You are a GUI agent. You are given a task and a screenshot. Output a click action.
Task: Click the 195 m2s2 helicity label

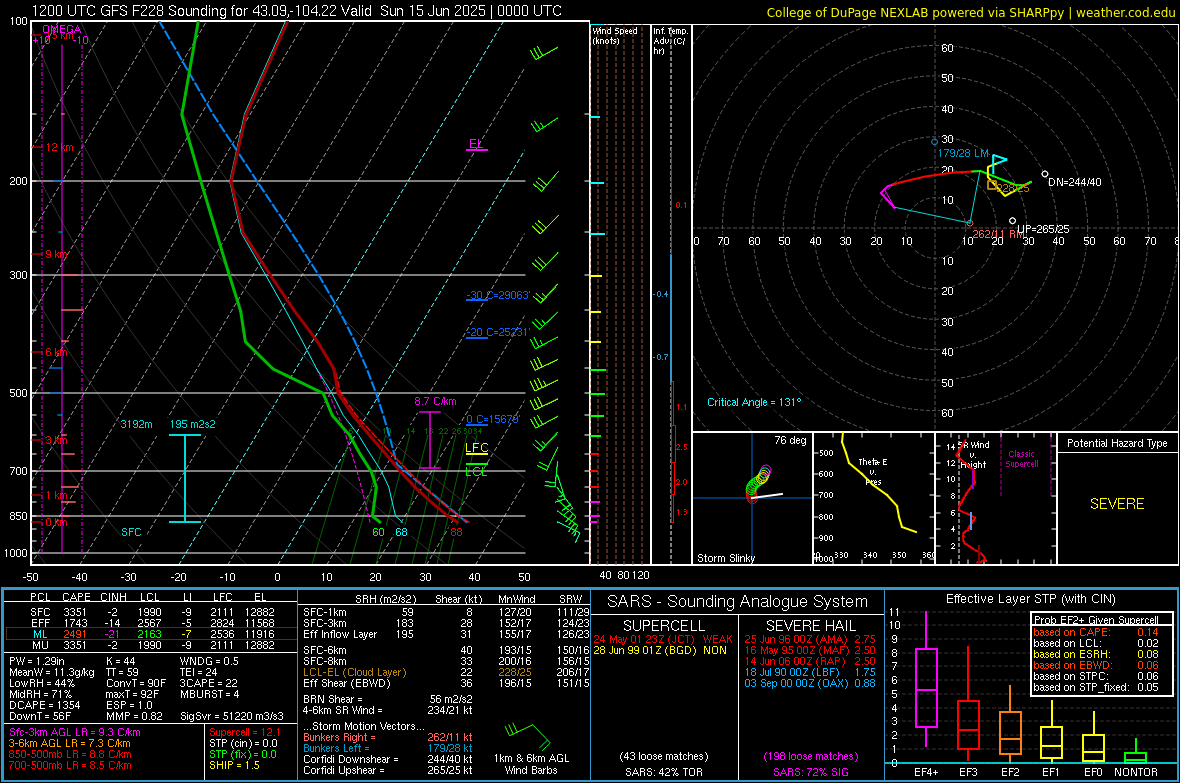(193, 424)
